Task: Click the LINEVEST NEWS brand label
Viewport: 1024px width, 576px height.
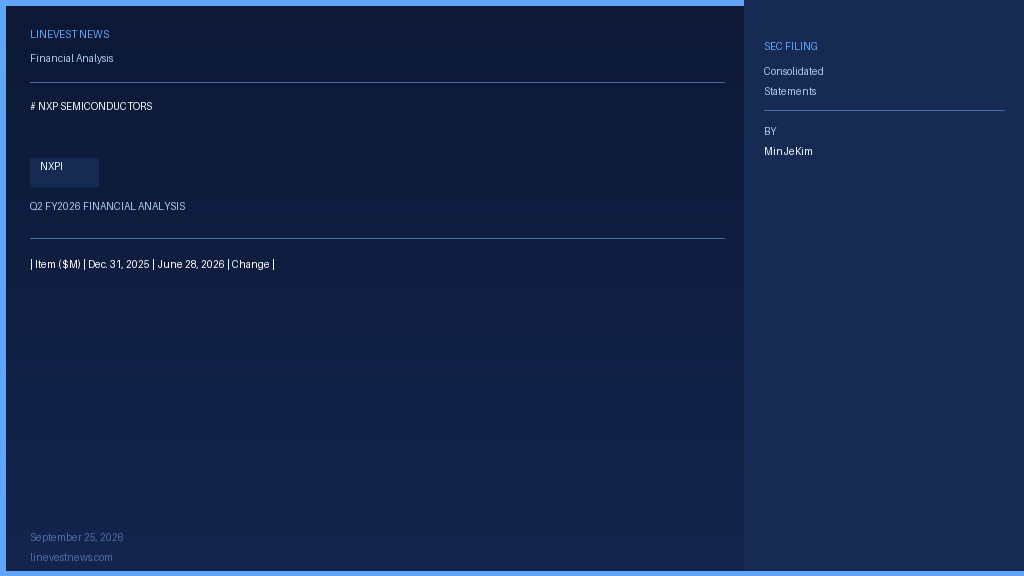Action: (x=70, y=35)
